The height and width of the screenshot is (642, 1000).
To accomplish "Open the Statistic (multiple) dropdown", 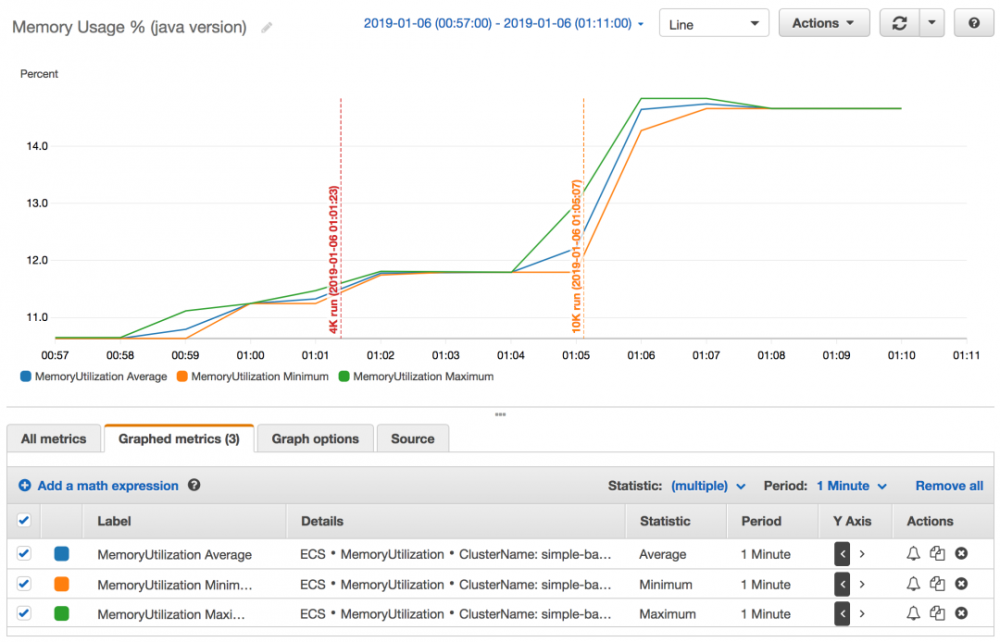I will 708,486.
